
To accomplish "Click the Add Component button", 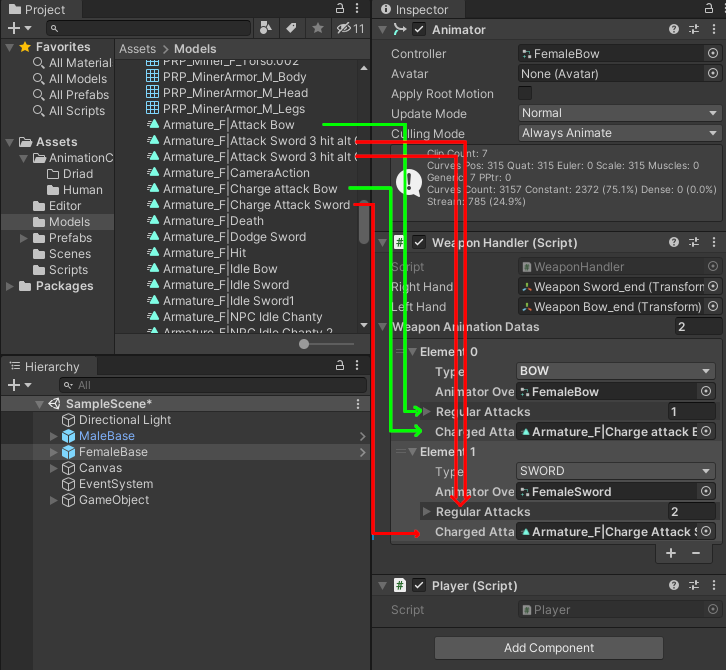I will click(548, 647).
